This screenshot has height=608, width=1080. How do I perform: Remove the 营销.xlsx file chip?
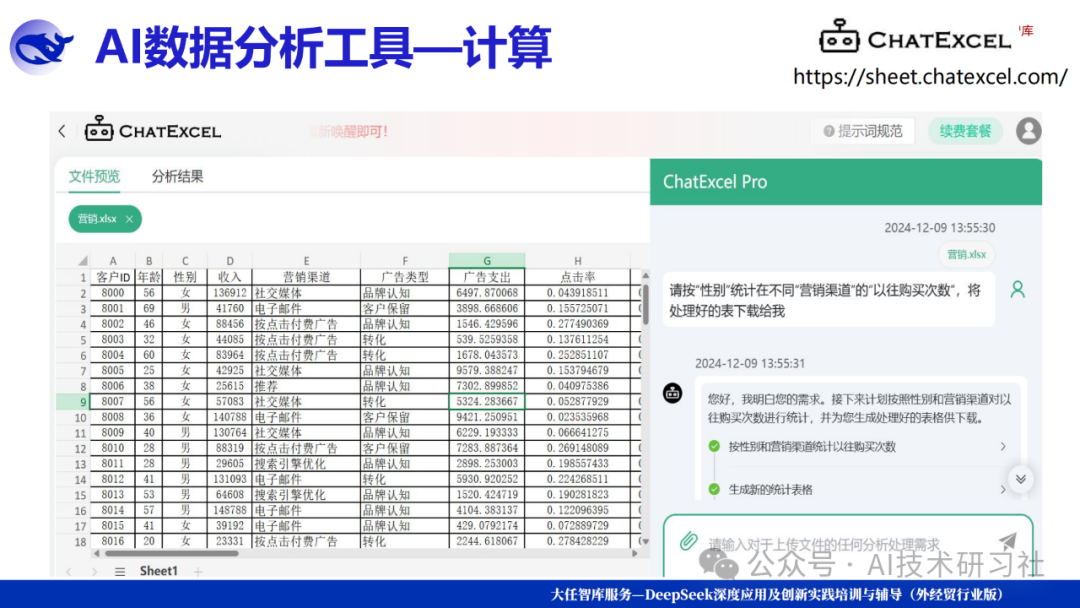tap(129, 218)
